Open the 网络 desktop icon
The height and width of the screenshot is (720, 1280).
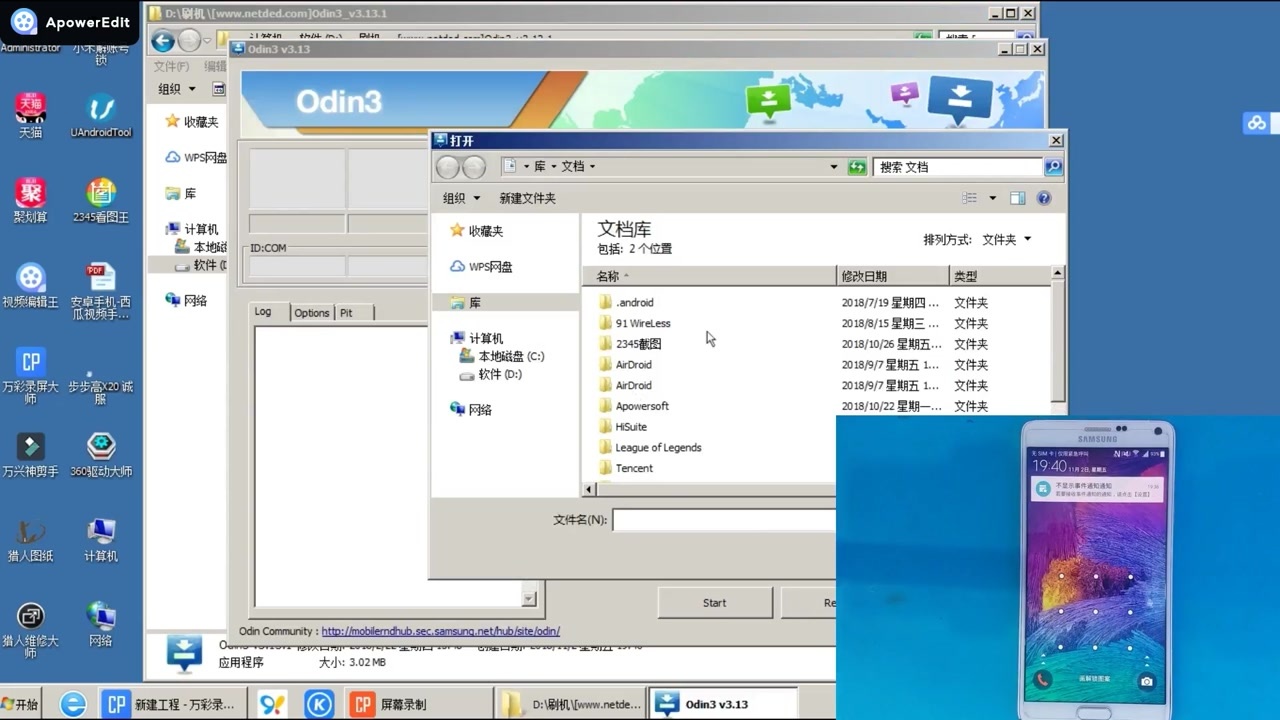(x=101, y=625)
